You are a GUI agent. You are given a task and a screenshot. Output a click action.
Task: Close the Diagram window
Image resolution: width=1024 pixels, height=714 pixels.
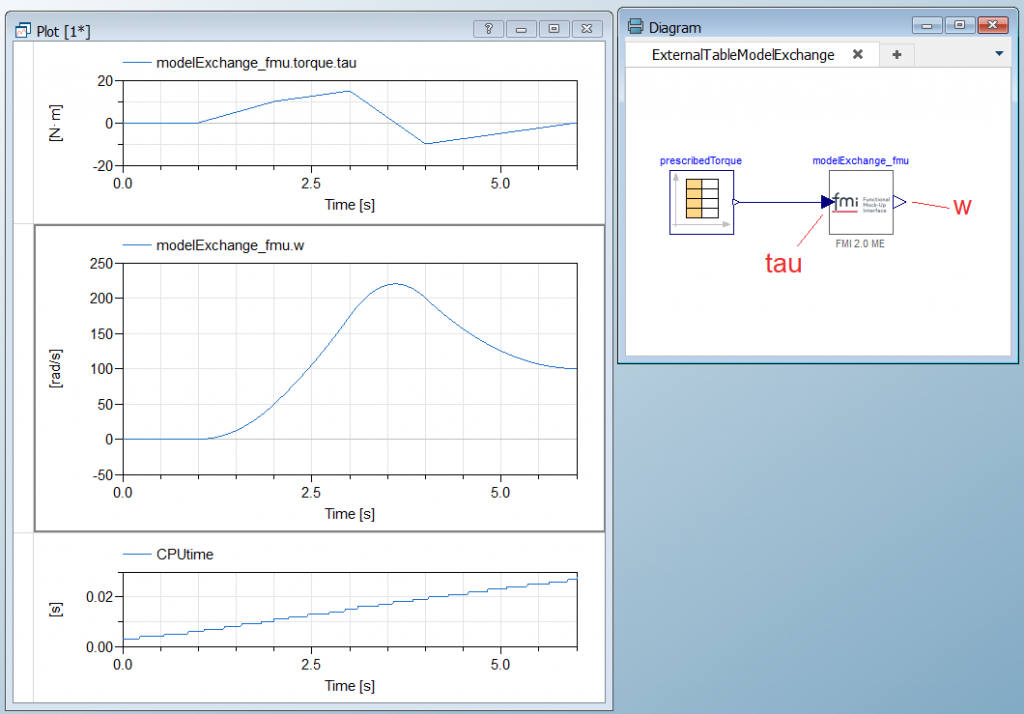[993, 25]
